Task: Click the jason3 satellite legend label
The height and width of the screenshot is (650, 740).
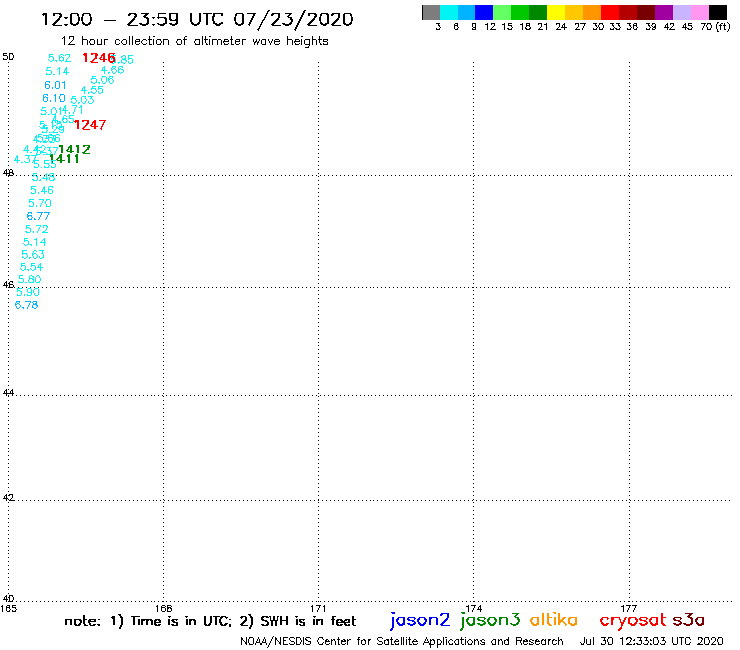Action: 490,620
